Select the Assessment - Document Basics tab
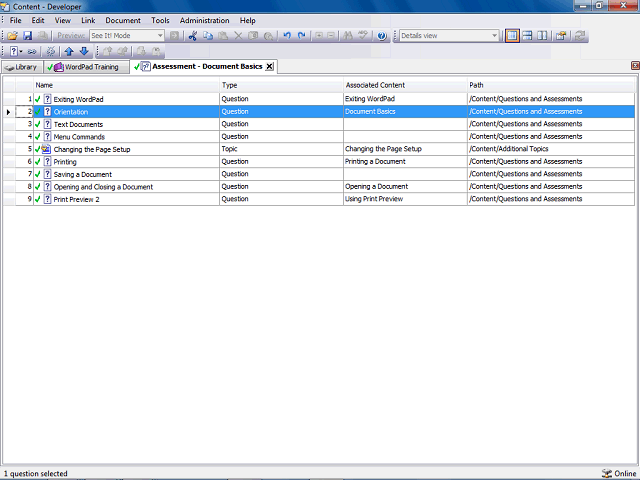Screen dimensions: 640x480 pos(203,67)
